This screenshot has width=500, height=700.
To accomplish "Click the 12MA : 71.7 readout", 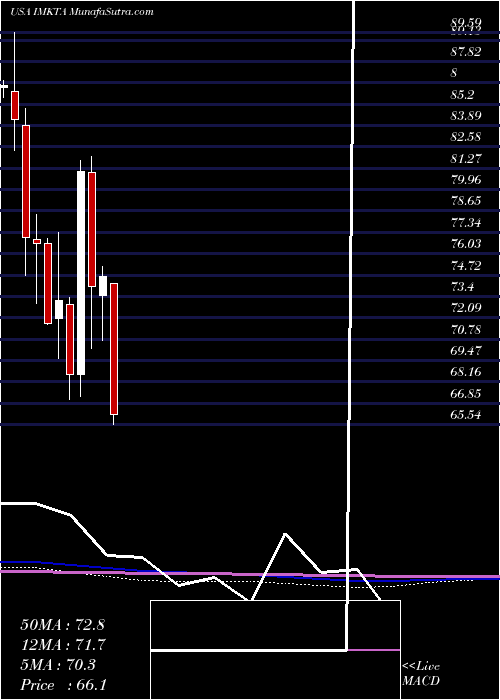I will coord(62,645).
